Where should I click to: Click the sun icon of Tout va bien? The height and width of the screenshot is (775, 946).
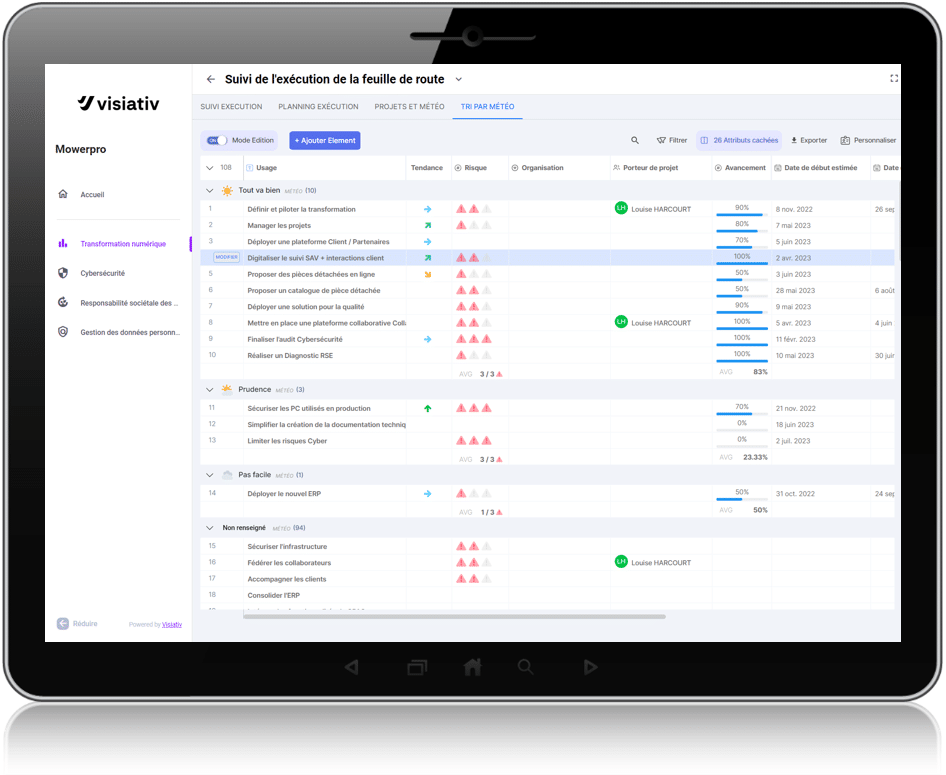pyautogui.click(x=227, y=191)
